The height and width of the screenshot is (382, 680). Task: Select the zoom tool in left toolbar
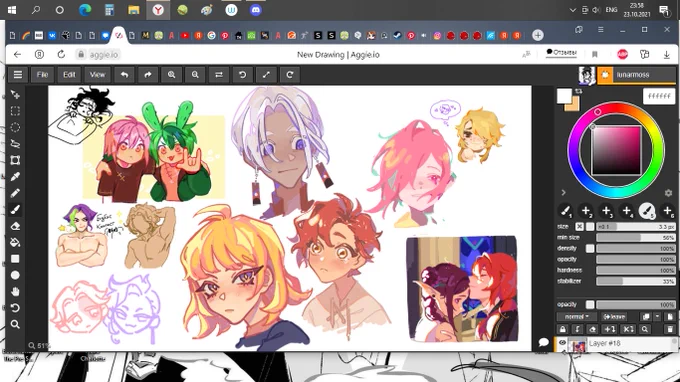[x=15, y=324]
